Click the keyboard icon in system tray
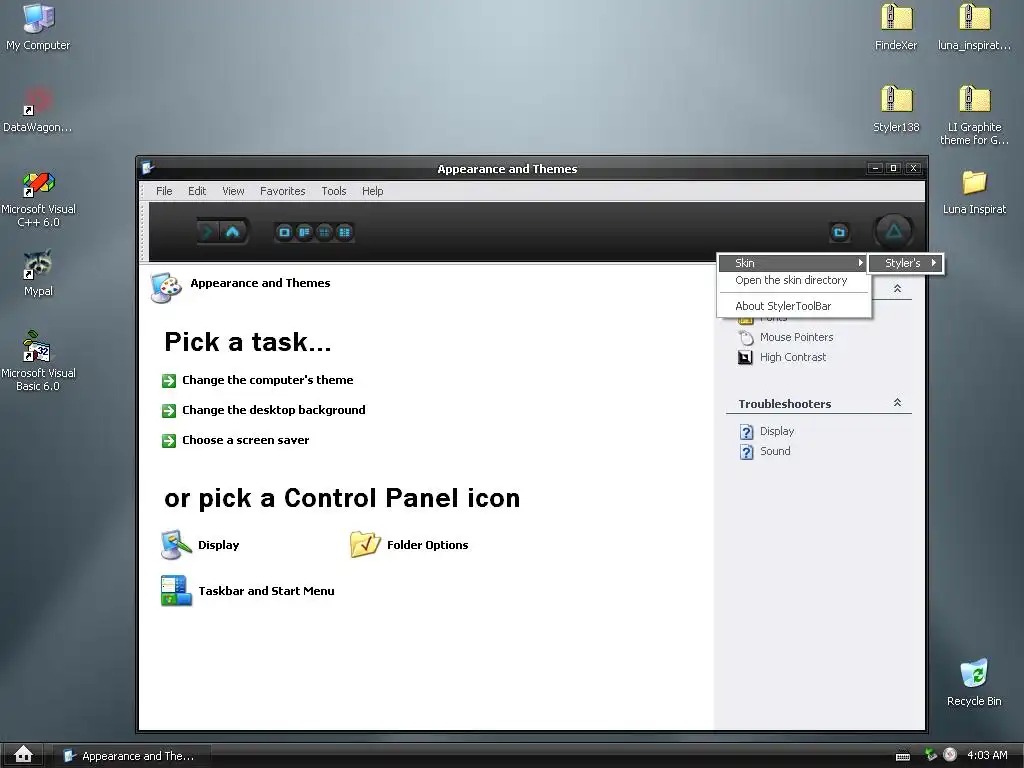1024x768 pixels. click(x=903, y=756)
